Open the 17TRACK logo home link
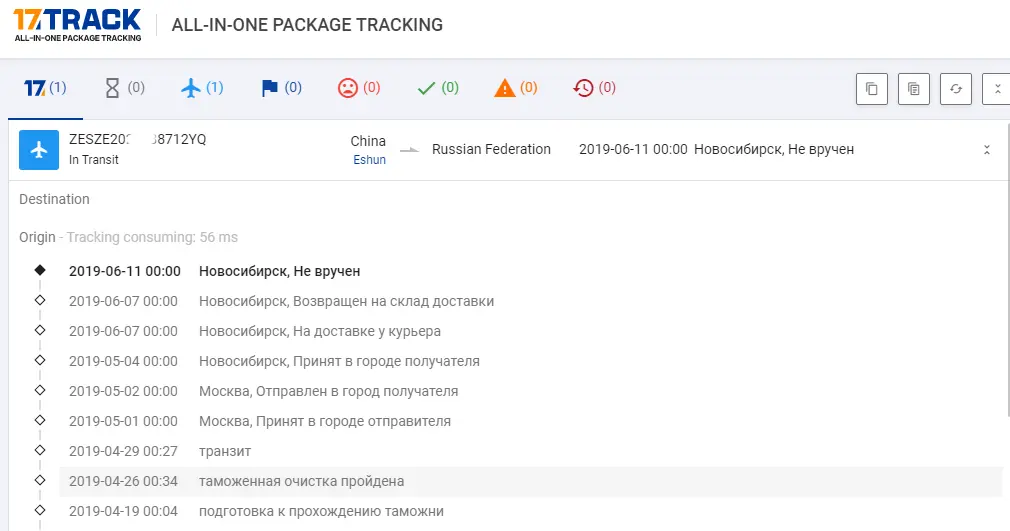The image size is (1010, 531). point(77,25)
